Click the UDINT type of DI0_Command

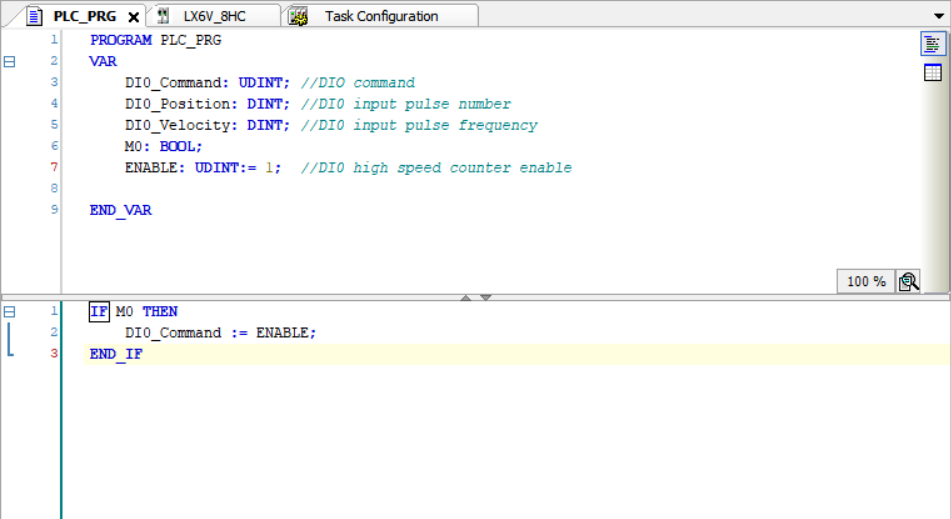tap(260, 82)
